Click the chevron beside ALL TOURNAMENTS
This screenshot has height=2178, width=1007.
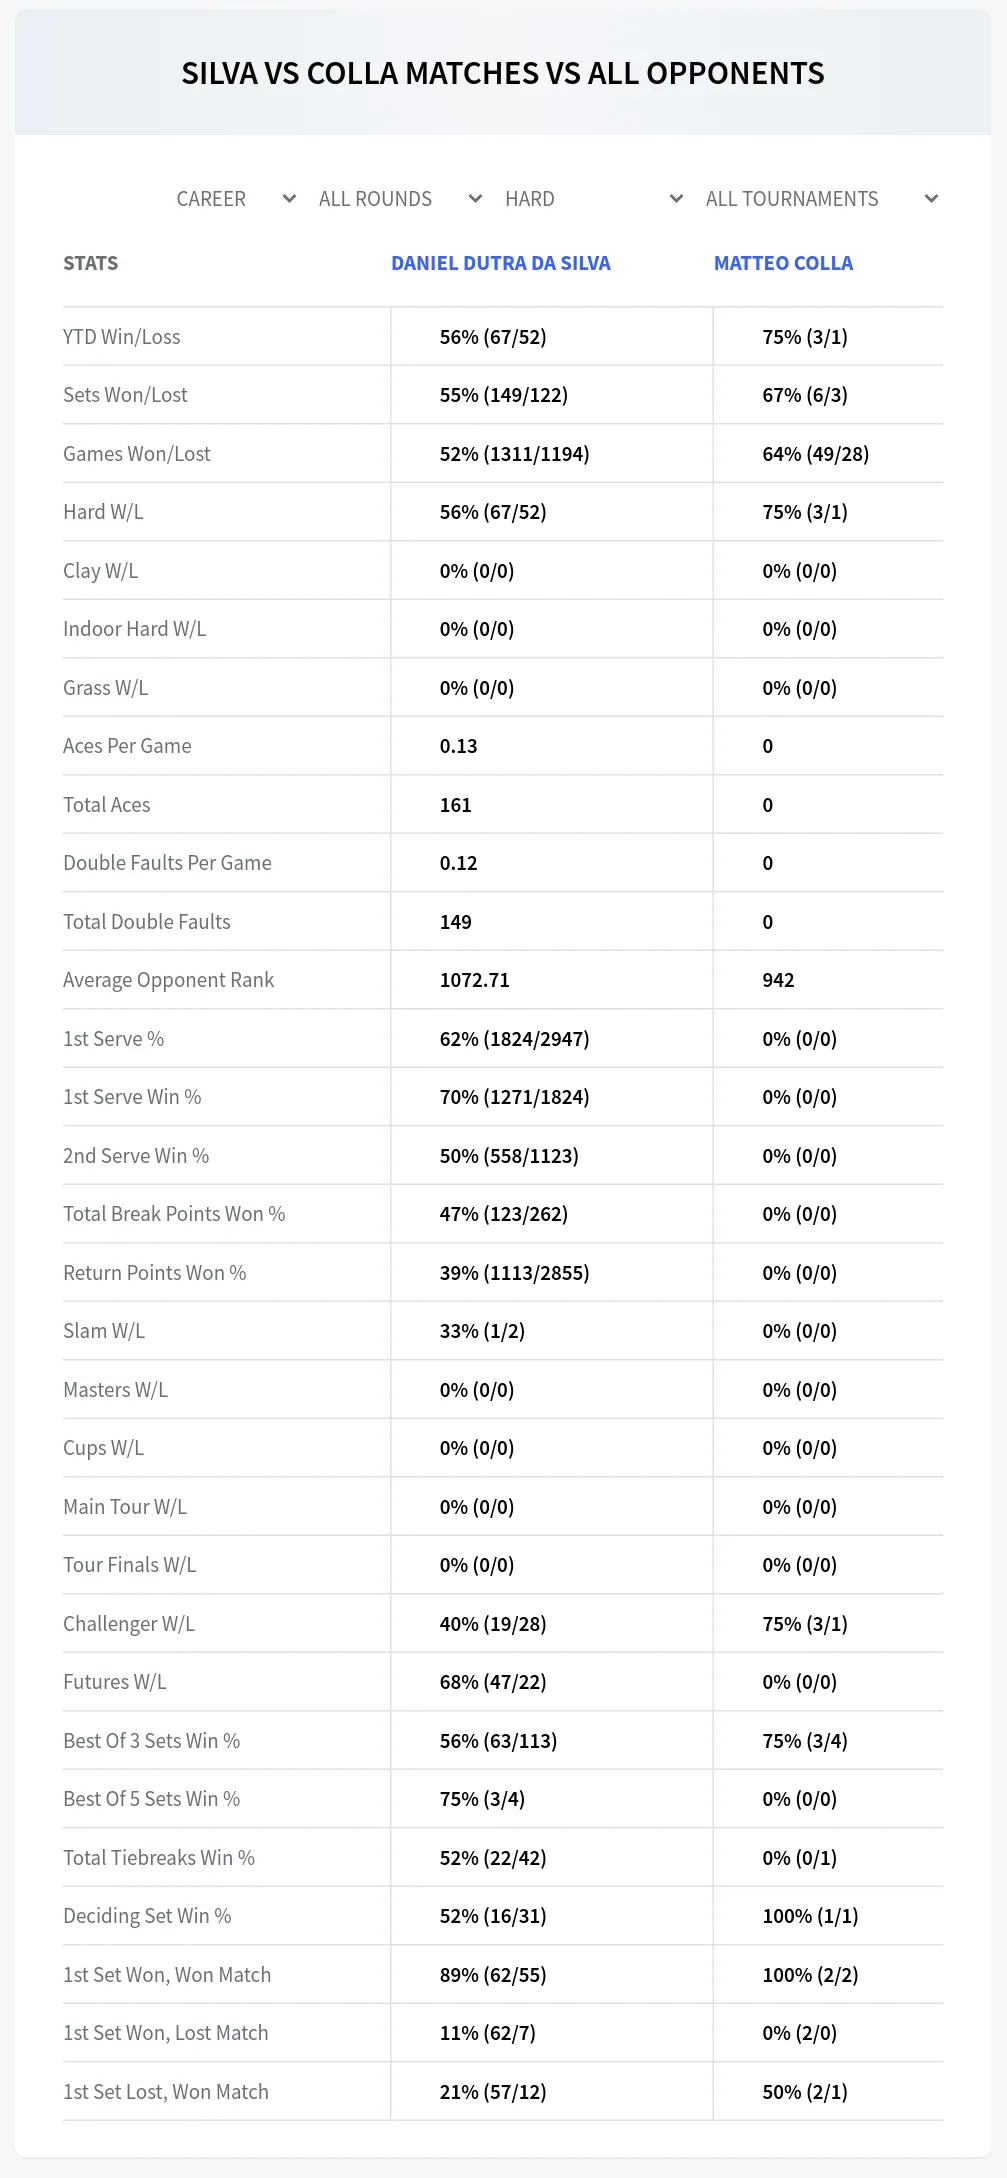point(931,199)
